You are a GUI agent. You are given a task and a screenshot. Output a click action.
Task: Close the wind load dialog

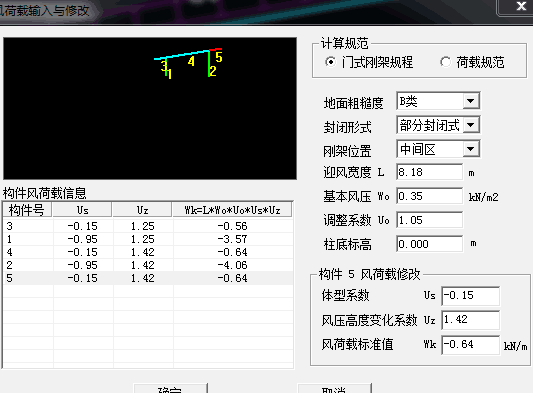[521, 6]
